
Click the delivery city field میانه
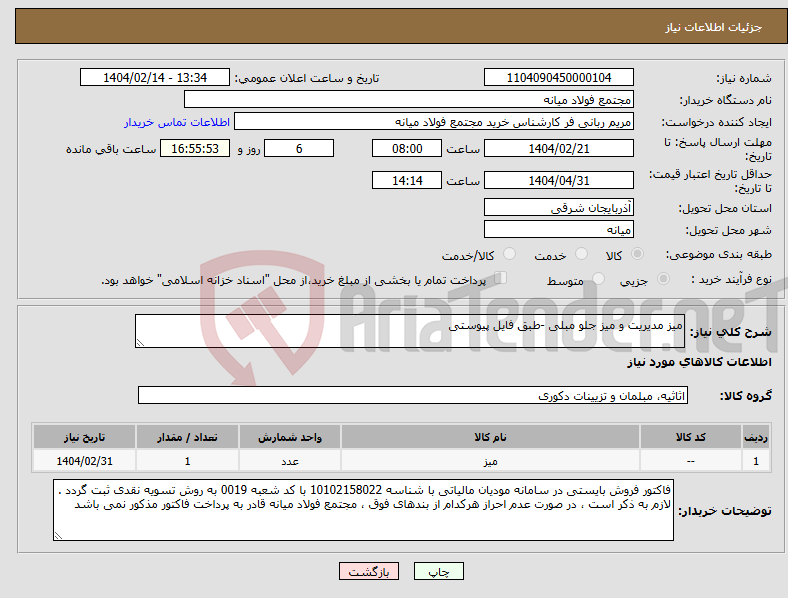point(558,230)
